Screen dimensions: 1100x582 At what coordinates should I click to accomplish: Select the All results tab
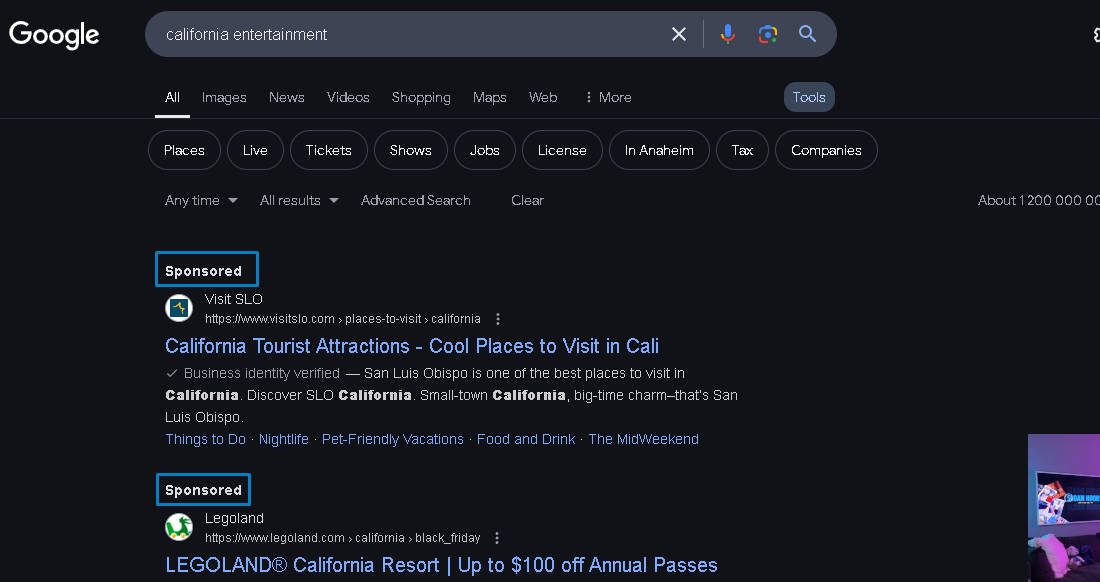pos(173,97)
